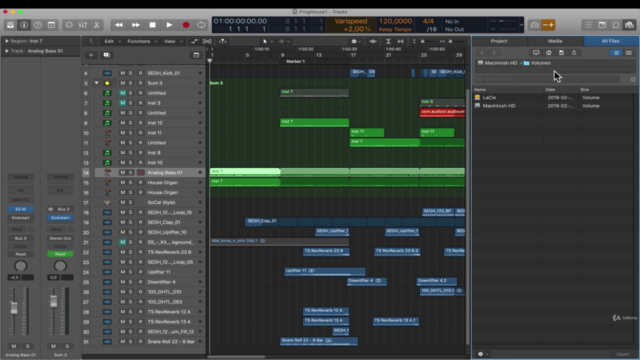Toggle the Inspector button
Image resolution: width=640 pixels, height=360 pixels.
24,25
